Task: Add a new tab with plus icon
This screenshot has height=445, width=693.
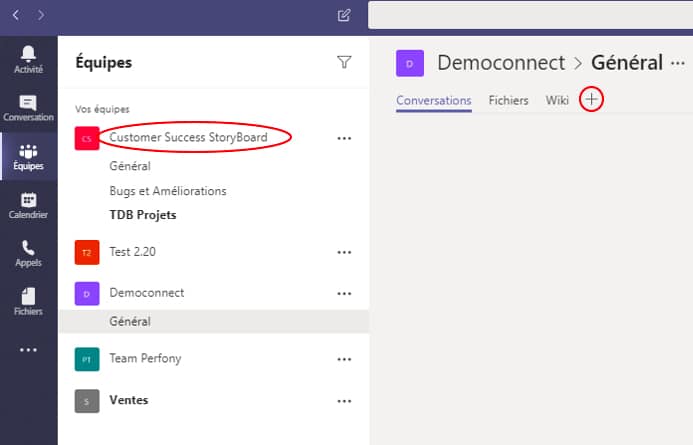Action: [591, 100]
